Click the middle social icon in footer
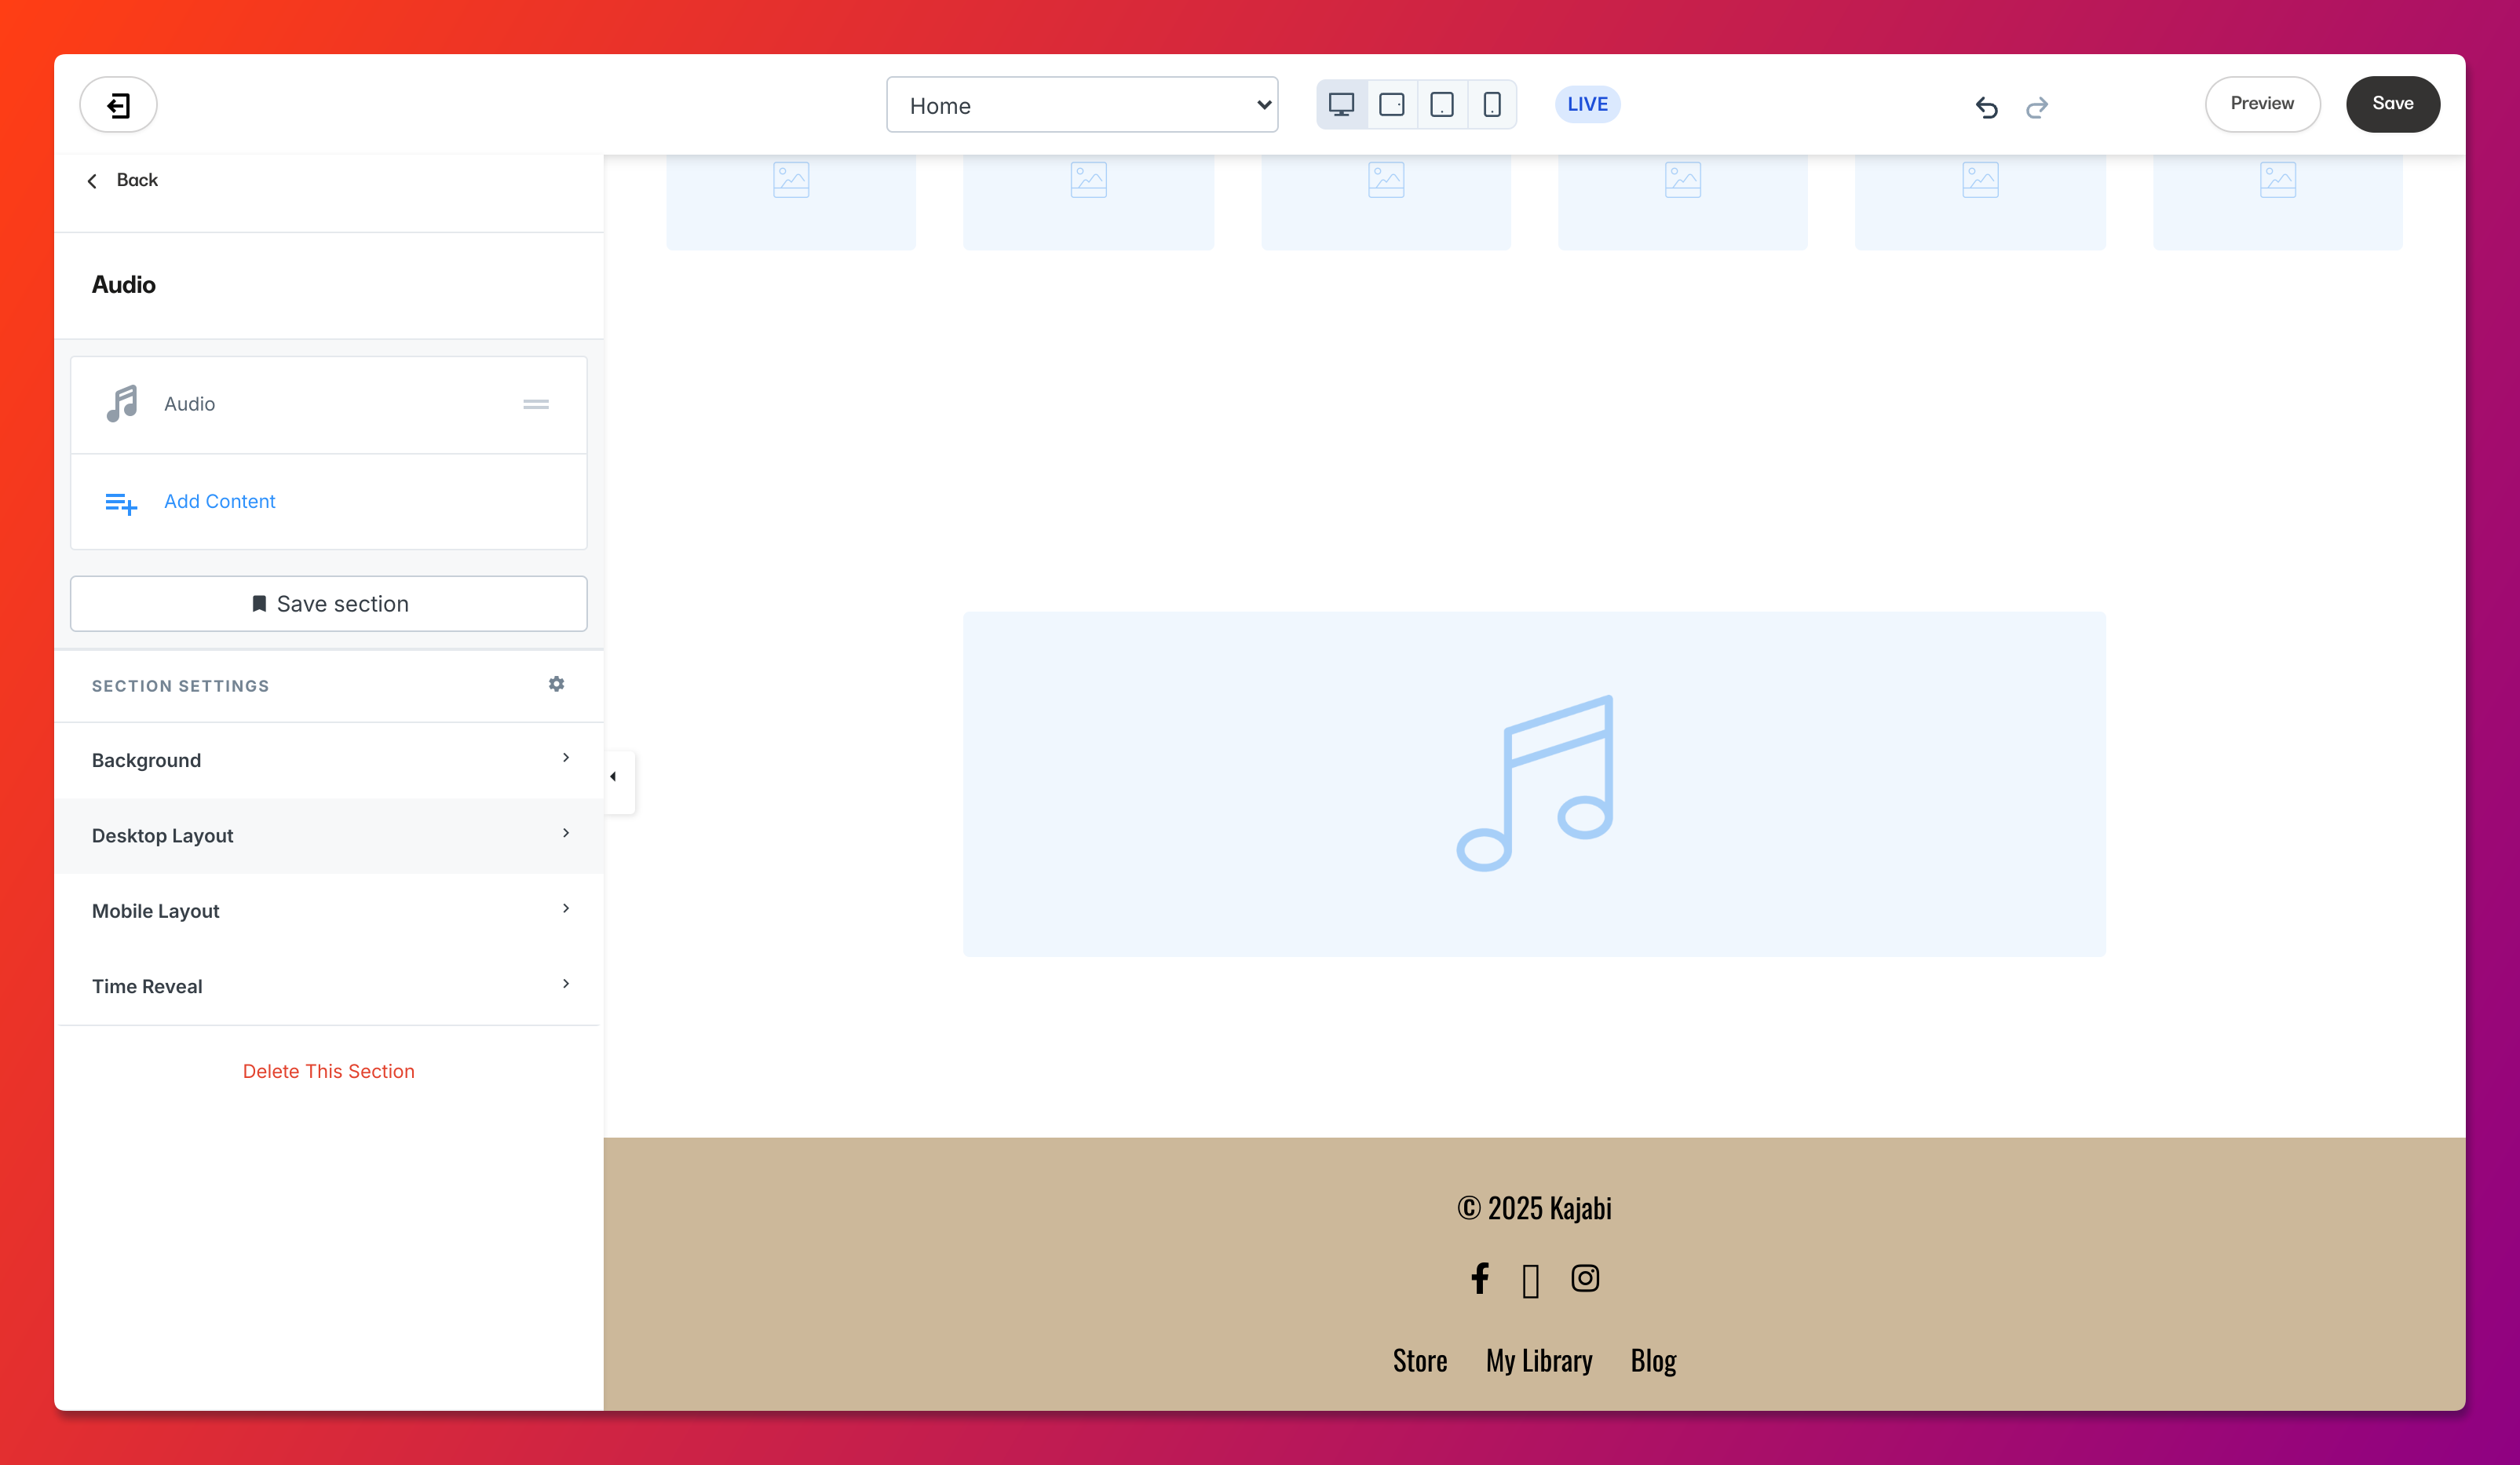The width and height of the screenshot is (2520, 1465). coord(1530,1280)
